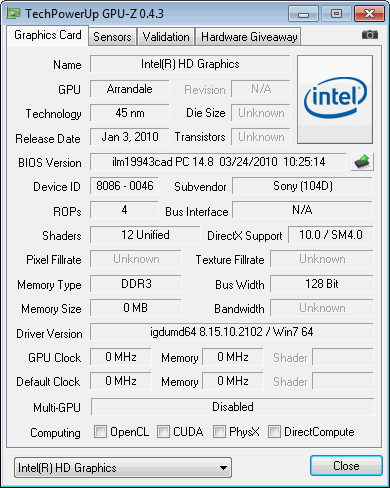This screenshot has width=390, height=488.
Task: Click the Memory Type field DDR3
Action: tap(136, 284)
